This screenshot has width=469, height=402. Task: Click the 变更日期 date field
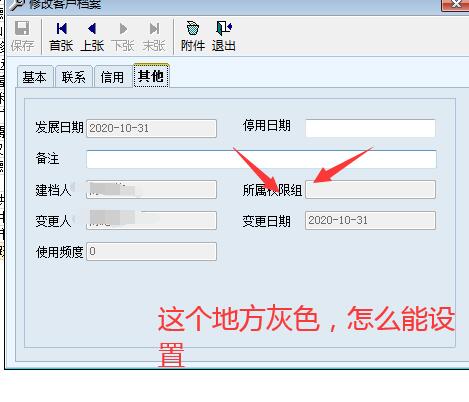[370, 220]
